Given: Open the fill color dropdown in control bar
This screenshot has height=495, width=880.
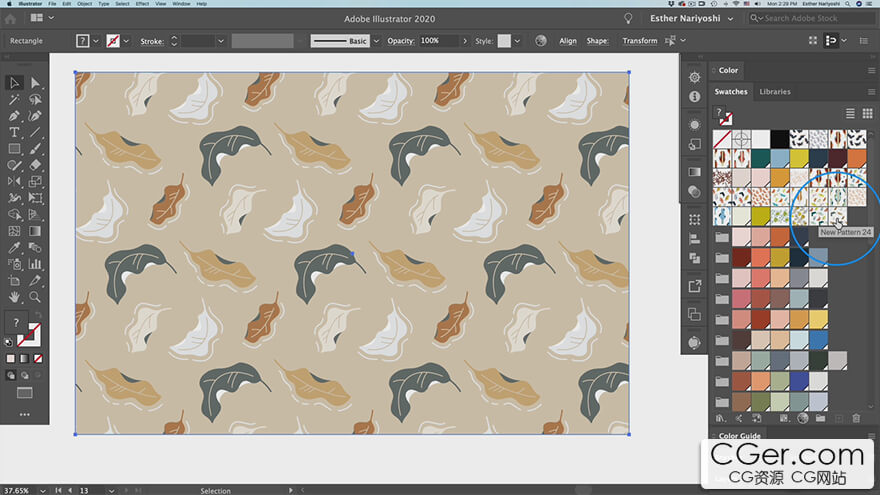Looking at the screenshot, I should coord(96,41).
